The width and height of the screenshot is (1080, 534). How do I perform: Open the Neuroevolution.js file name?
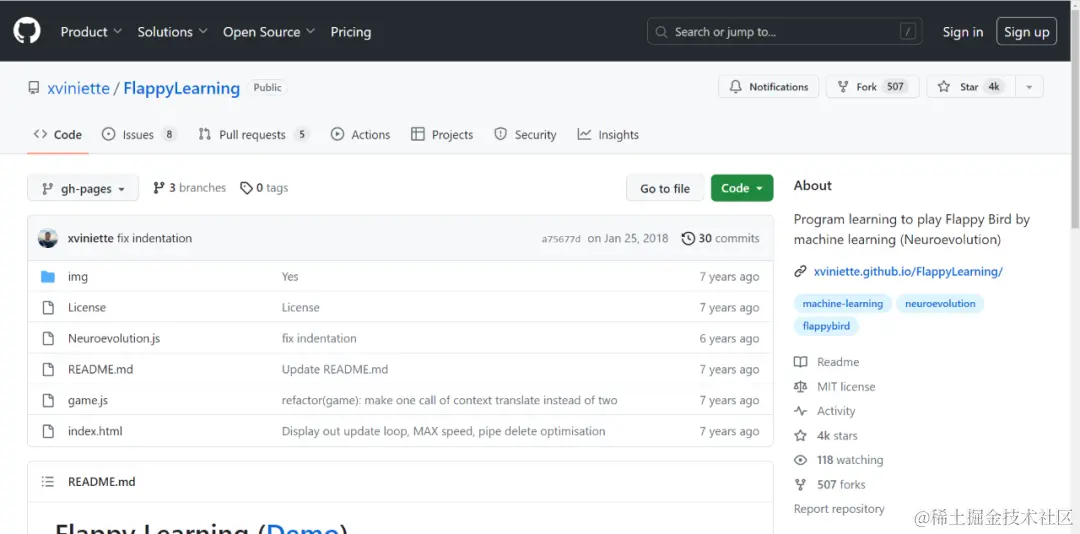pos(114,338)
